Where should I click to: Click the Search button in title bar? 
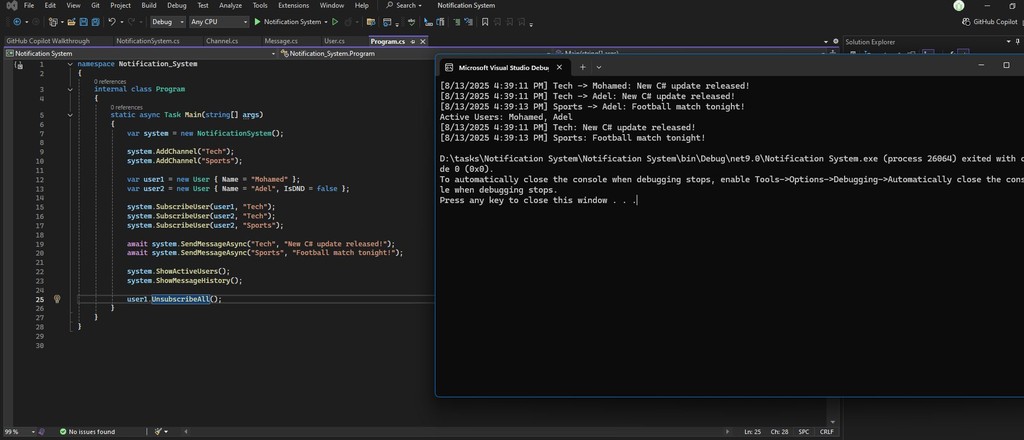pos(401,5)
